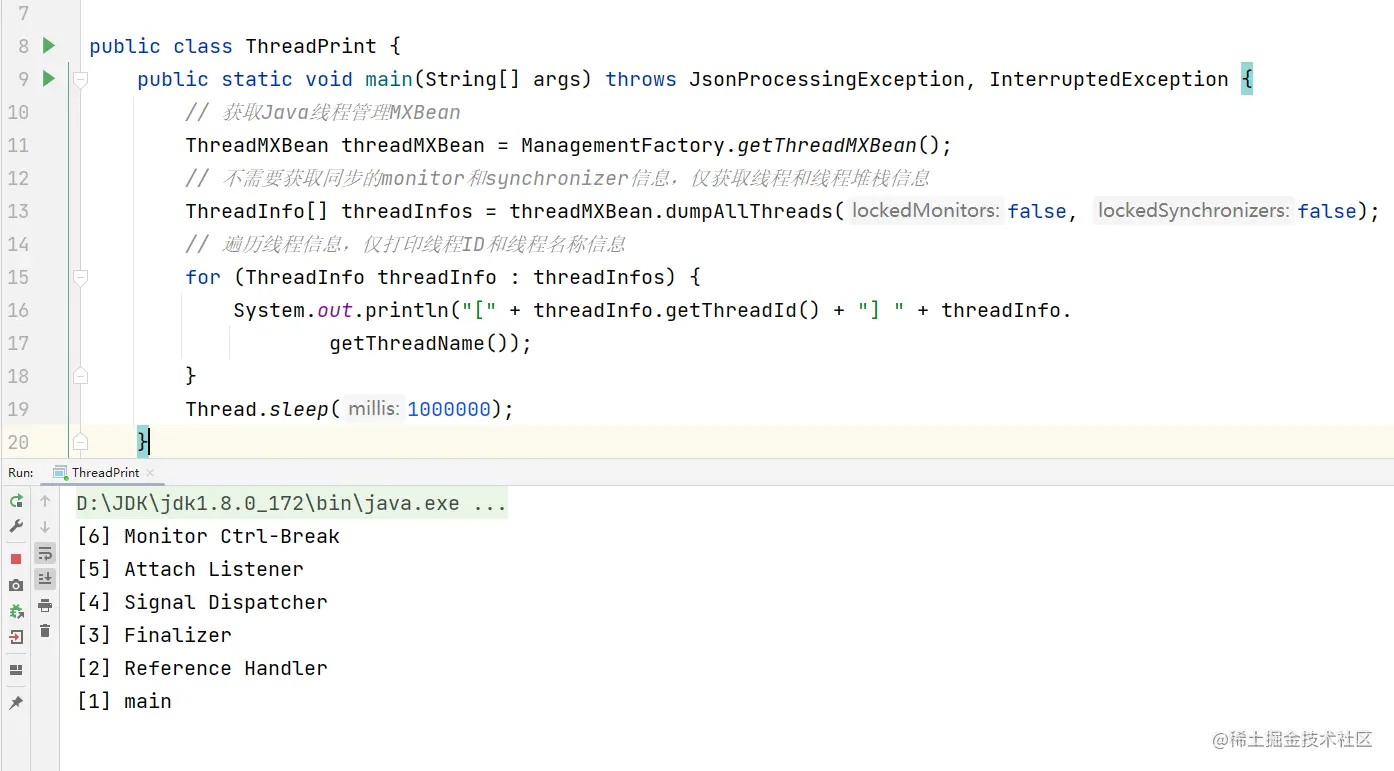Click the Run: panel label
This screenshot has height=771, width=1394.
(20, 472)
